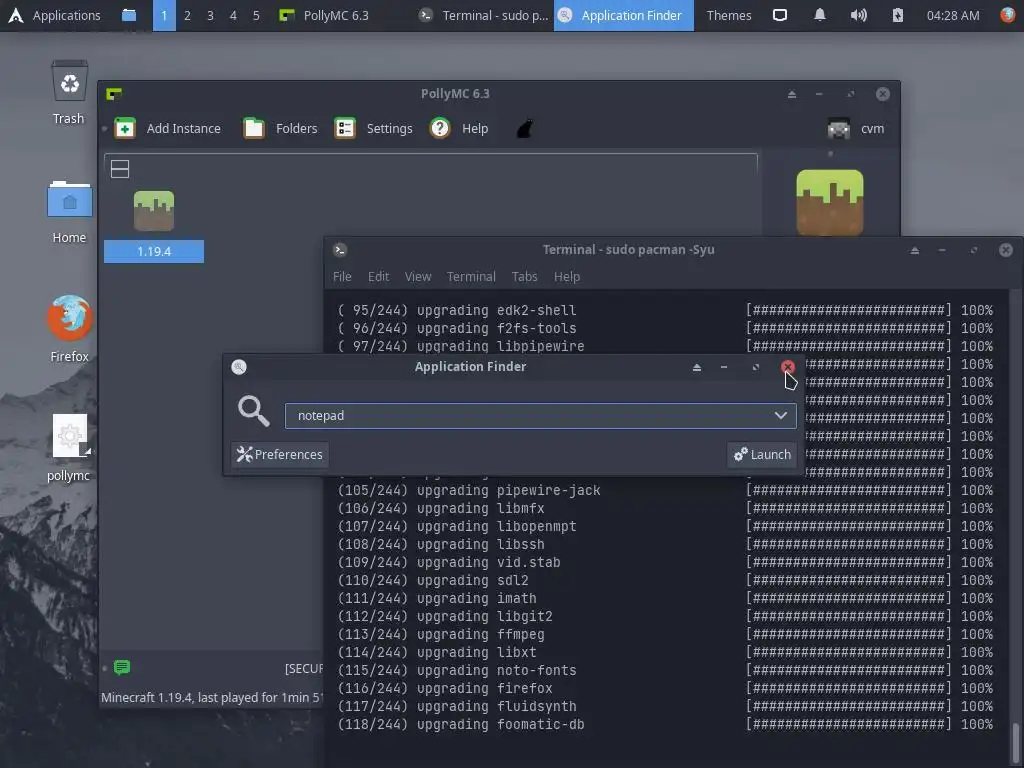1024x768 pixels.
Task: Click the file manager icon in top panel
Action: point(129,15)
